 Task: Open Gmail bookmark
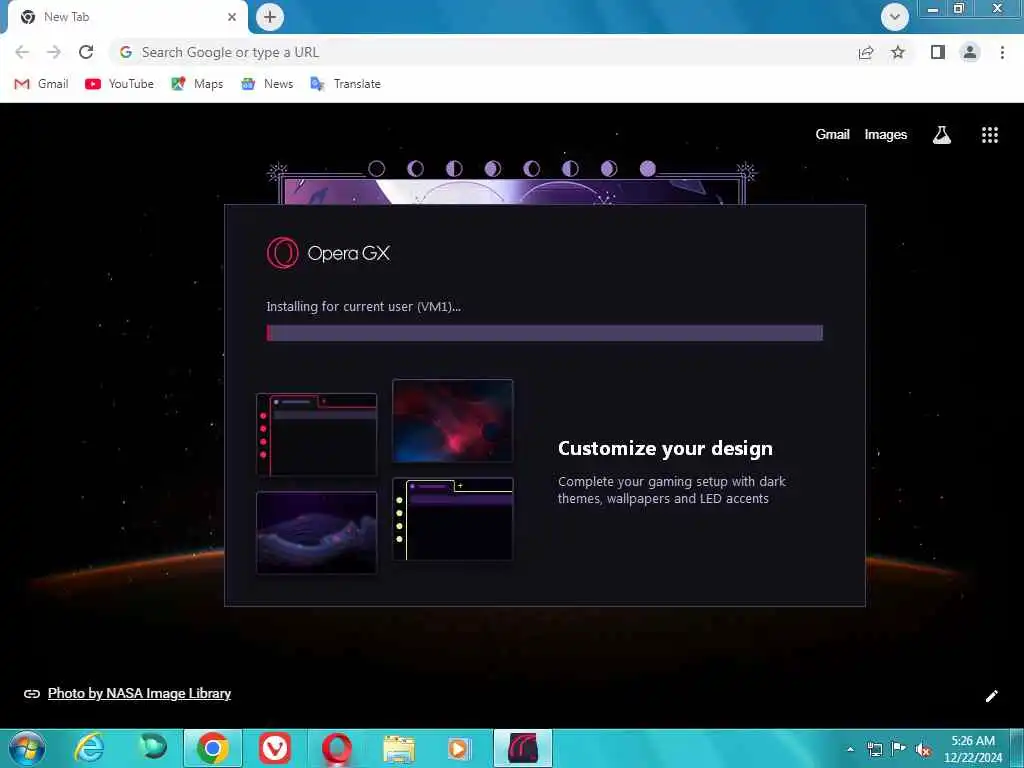click(41, 84)
